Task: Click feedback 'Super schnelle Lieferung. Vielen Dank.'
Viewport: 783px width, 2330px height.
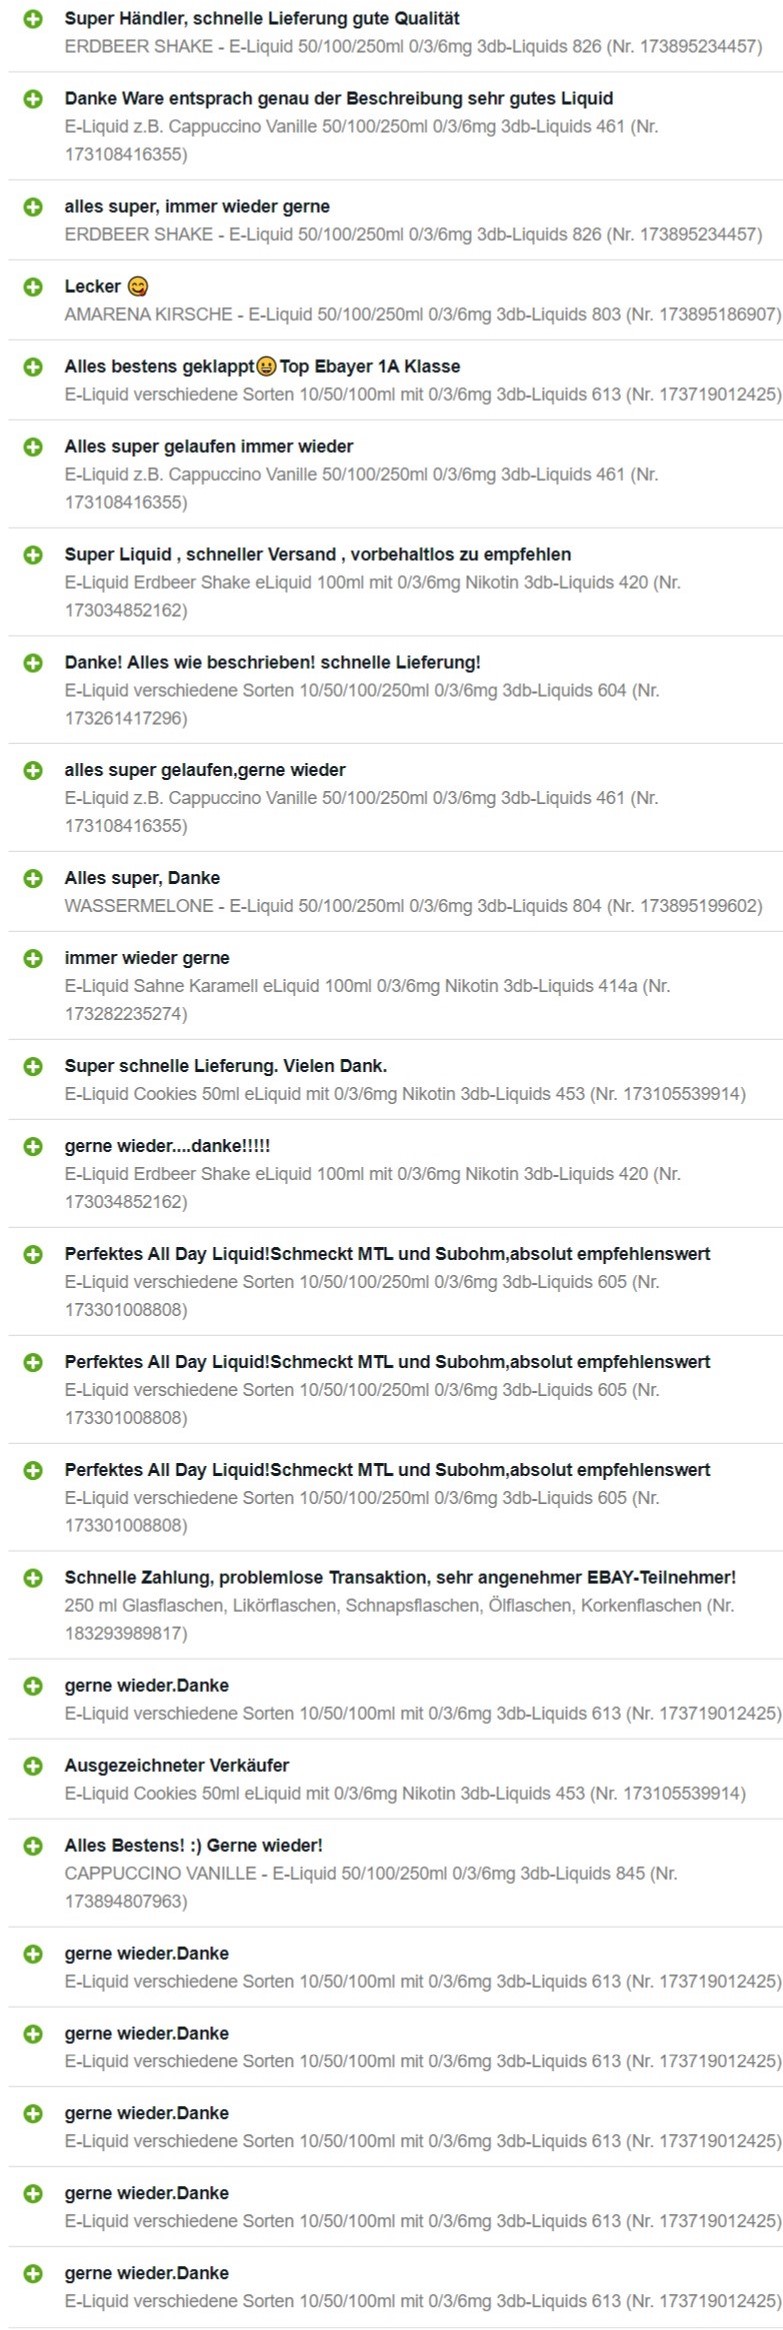Action: [226, 1066]
